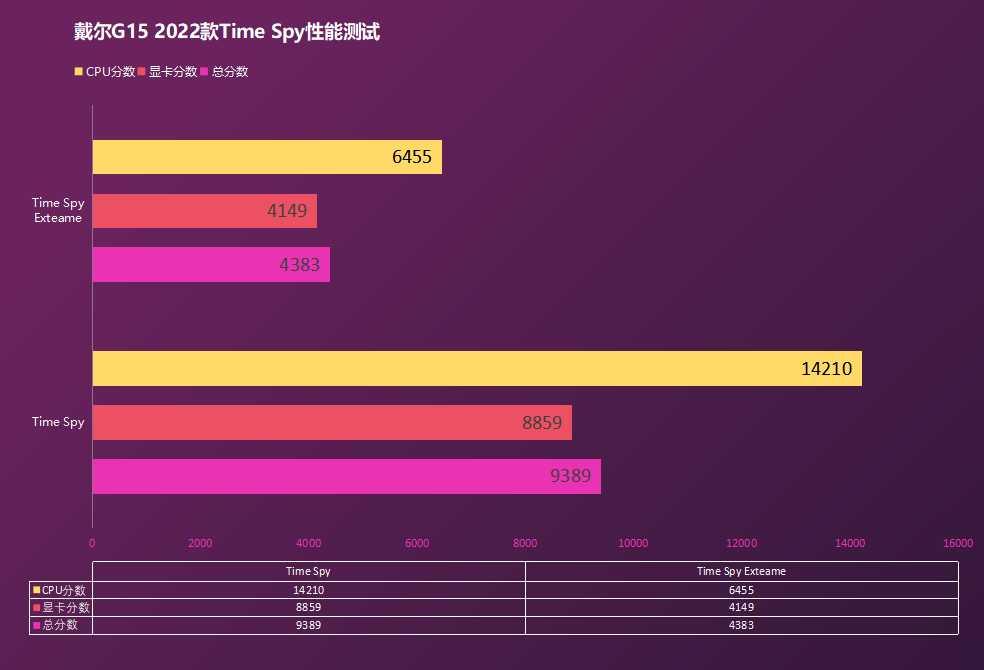Click the red 显卡分数 swatch in top legend

point(142,72)
